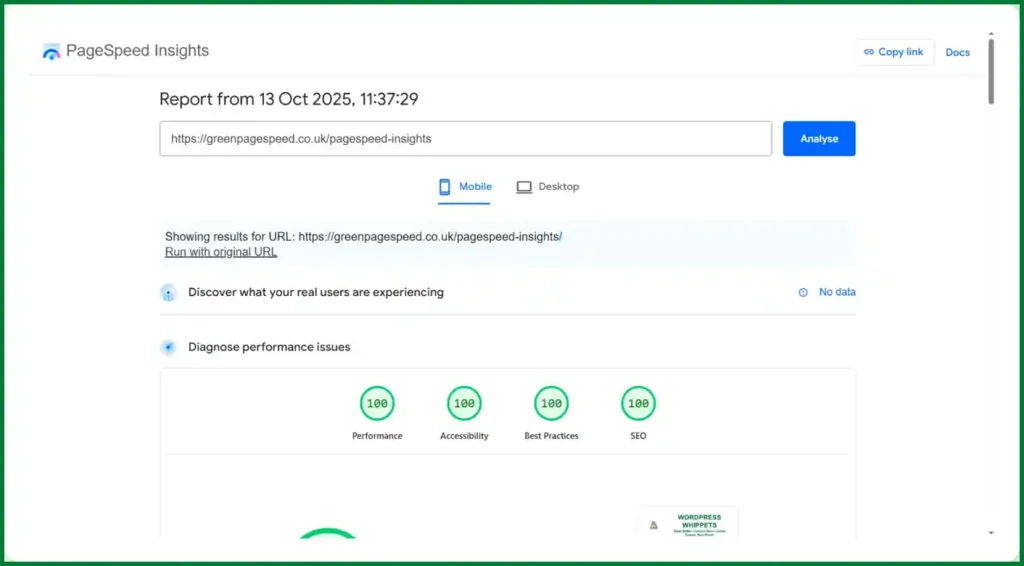
Task: Click the 'Showing results for URL' text
Action: pyautogui.click(x=363, y=237)
